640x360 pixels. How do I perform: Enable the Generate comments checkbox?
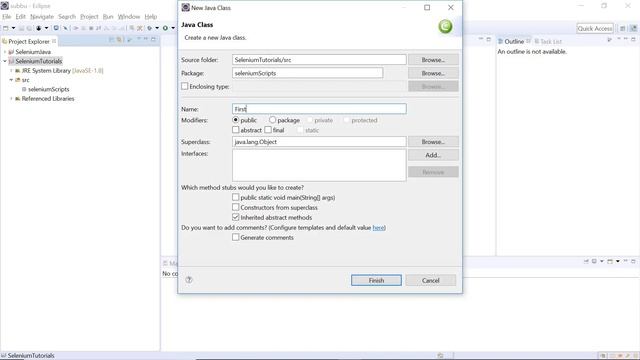[x=236, y=237]
